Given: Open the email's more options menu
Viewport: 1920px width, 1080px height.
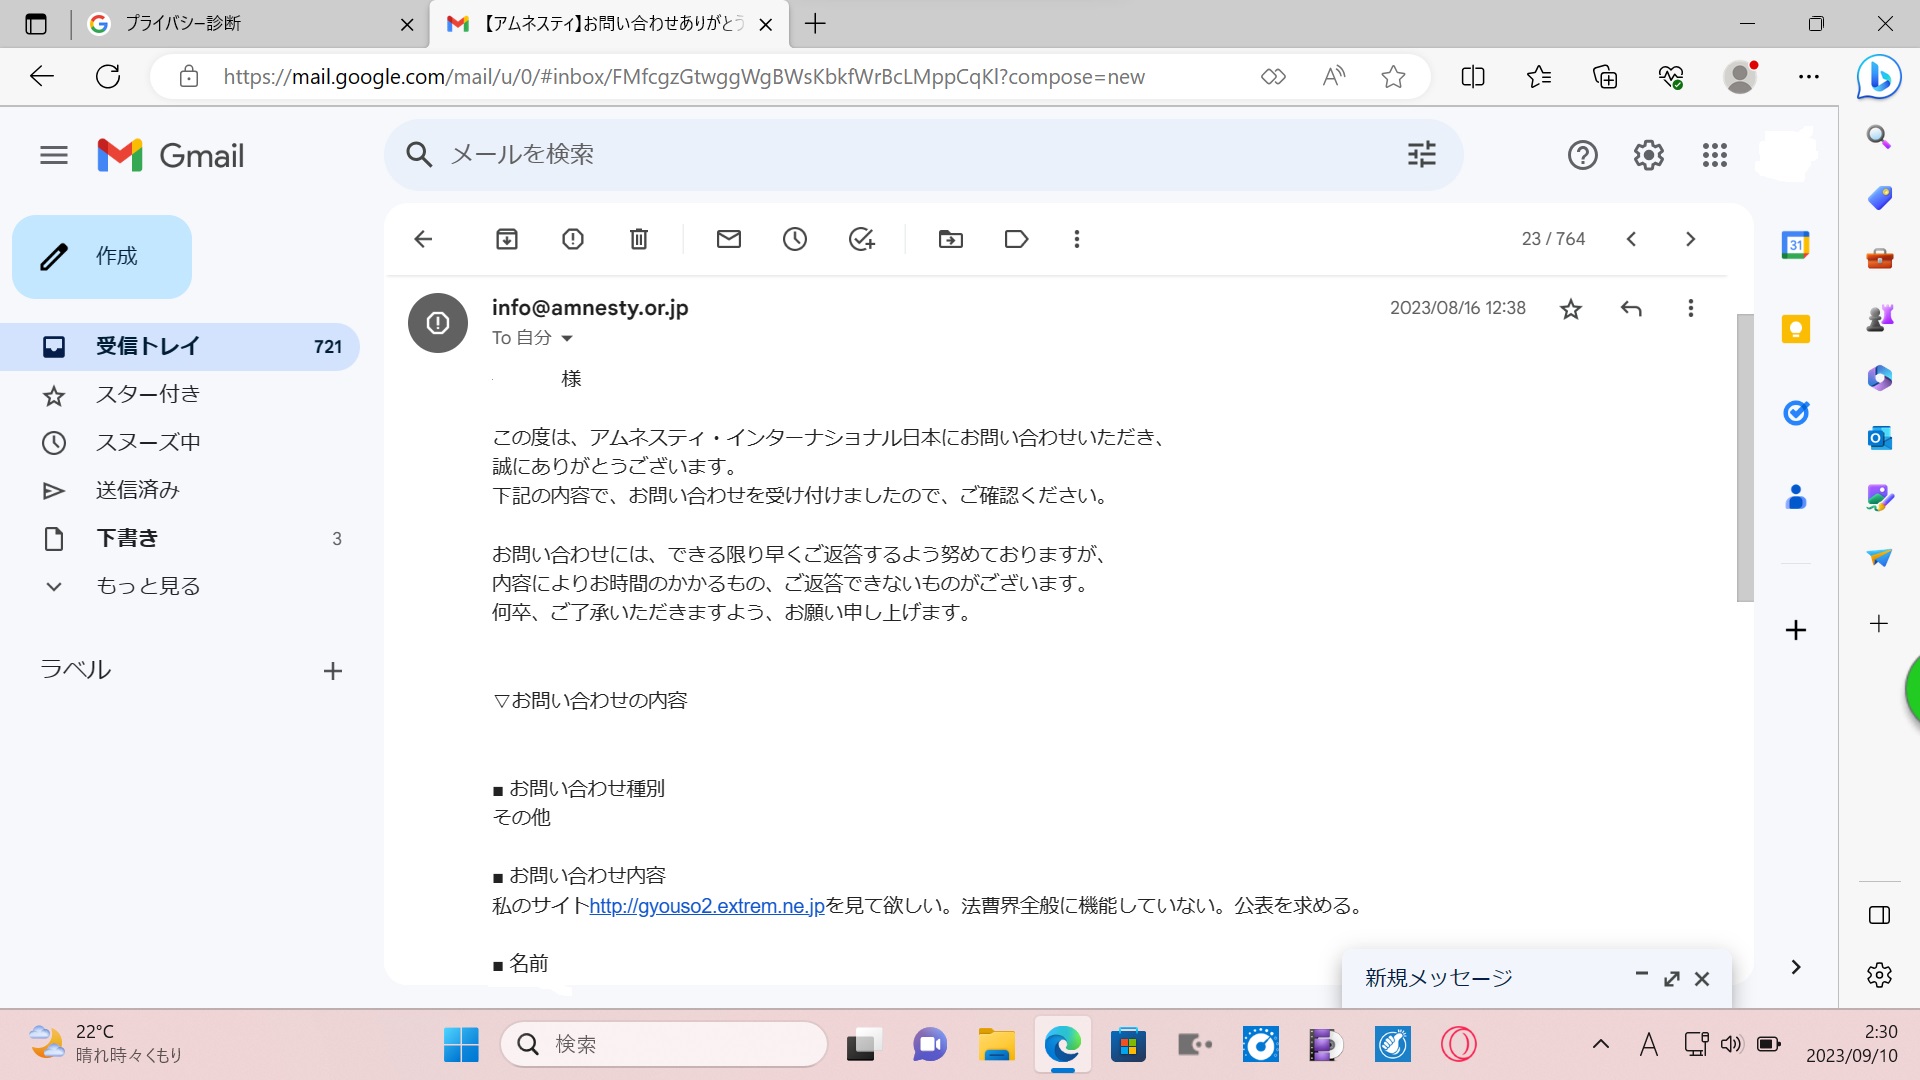Looking at the screenshot, I should point(1690,308).
